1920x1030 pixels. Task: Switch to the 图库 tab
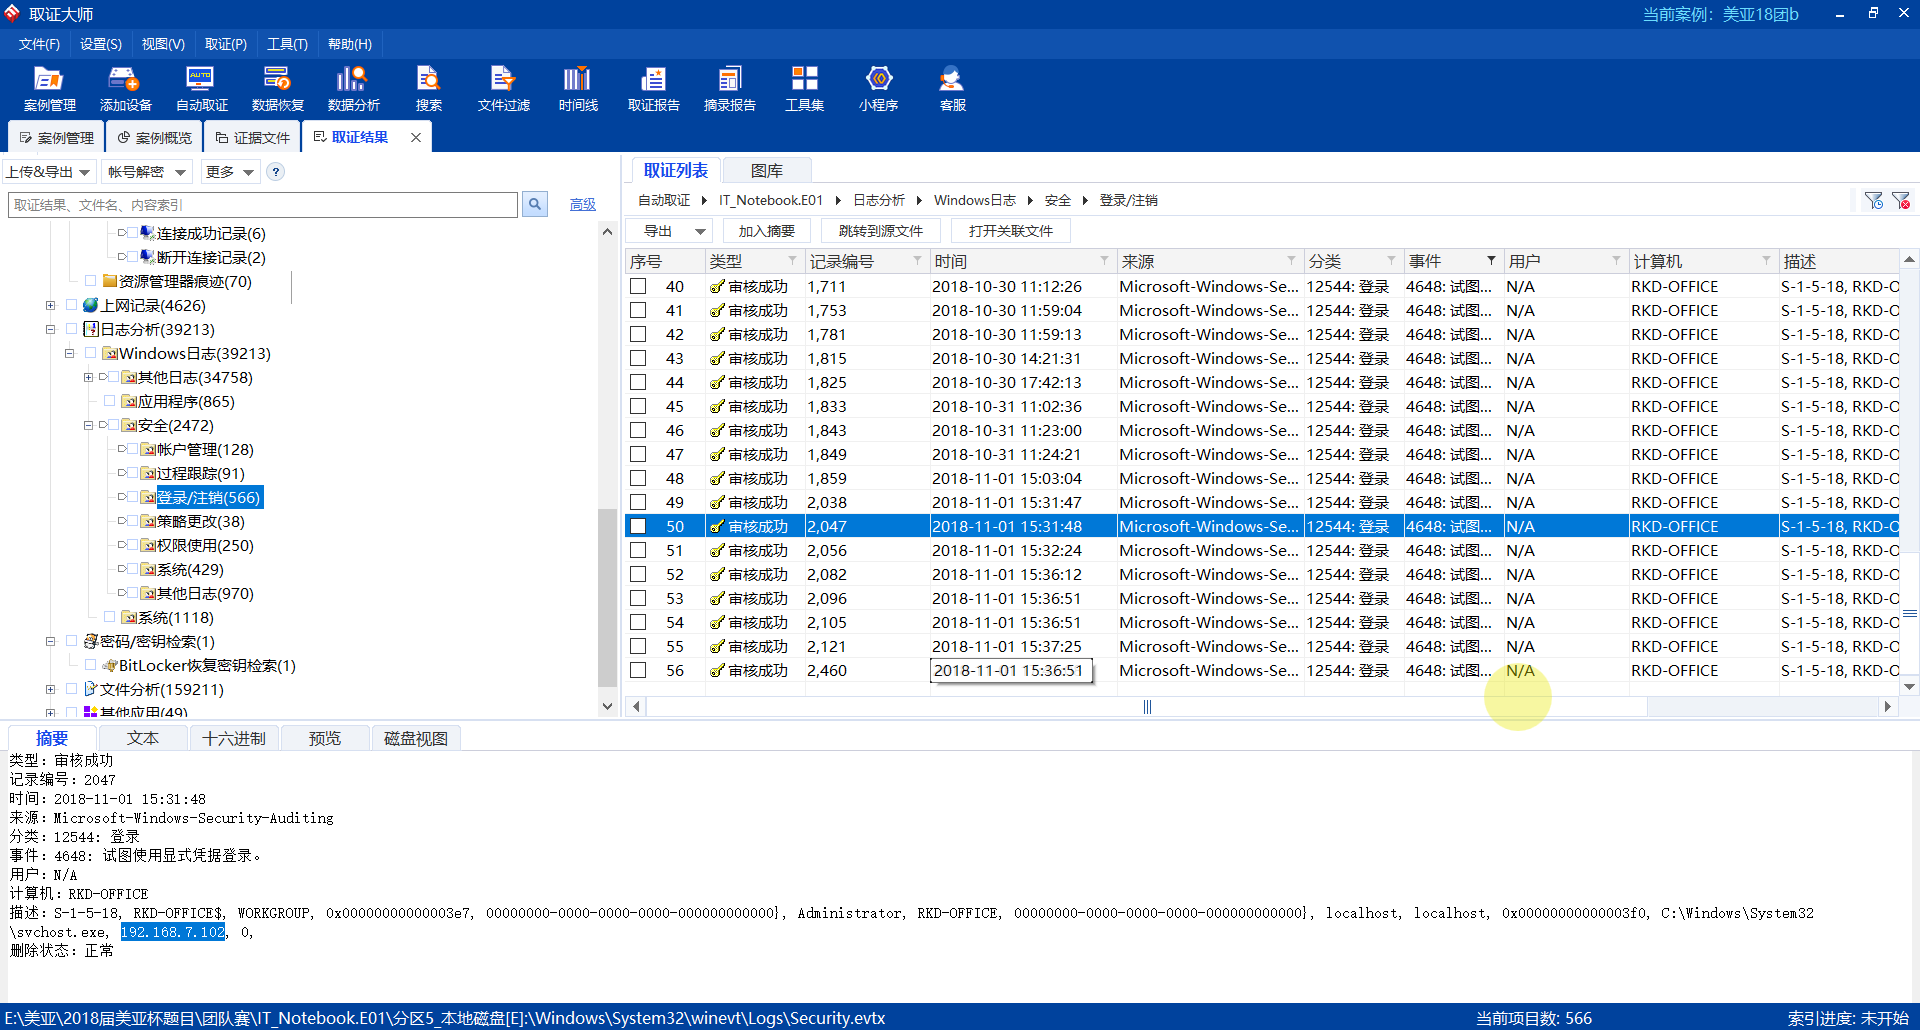click(x=767, y=171)
